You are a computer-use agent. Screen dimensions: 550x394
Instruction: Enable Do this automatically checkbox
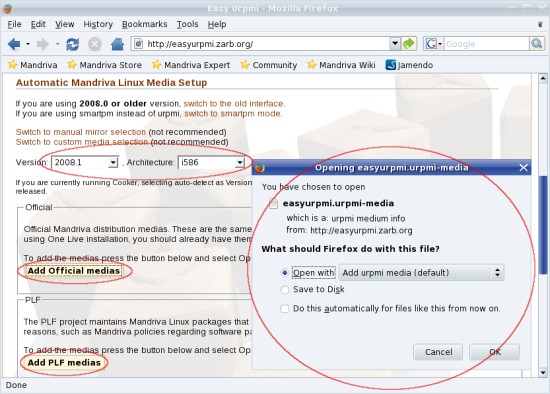point(284,309)
